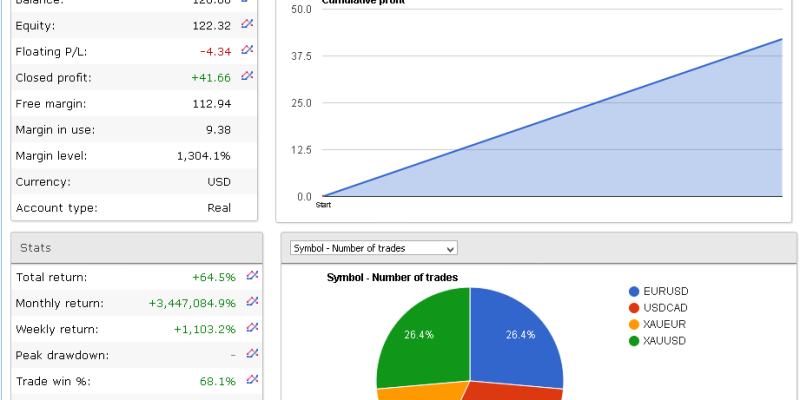Open the Equity chart icon

[x=248, y=24]
